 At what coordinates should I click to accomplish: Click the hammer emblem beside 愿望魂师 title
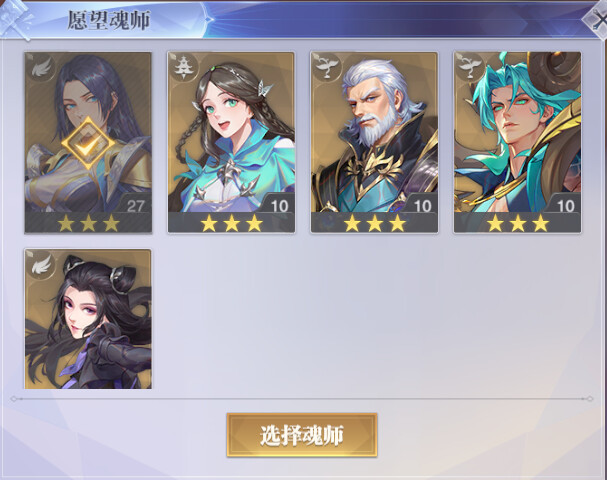[x=16, y=20]
